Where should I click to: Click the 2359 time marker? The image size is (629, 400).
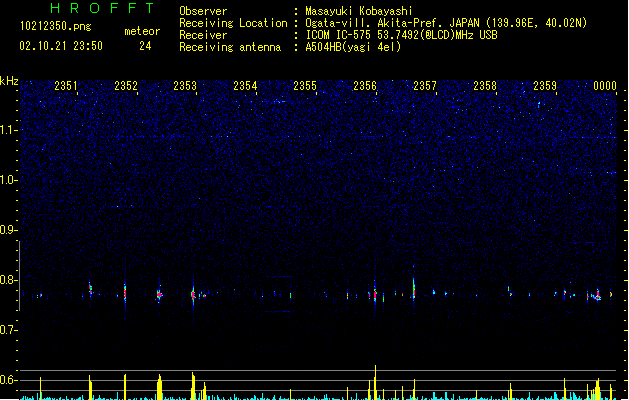click(545, 86)
